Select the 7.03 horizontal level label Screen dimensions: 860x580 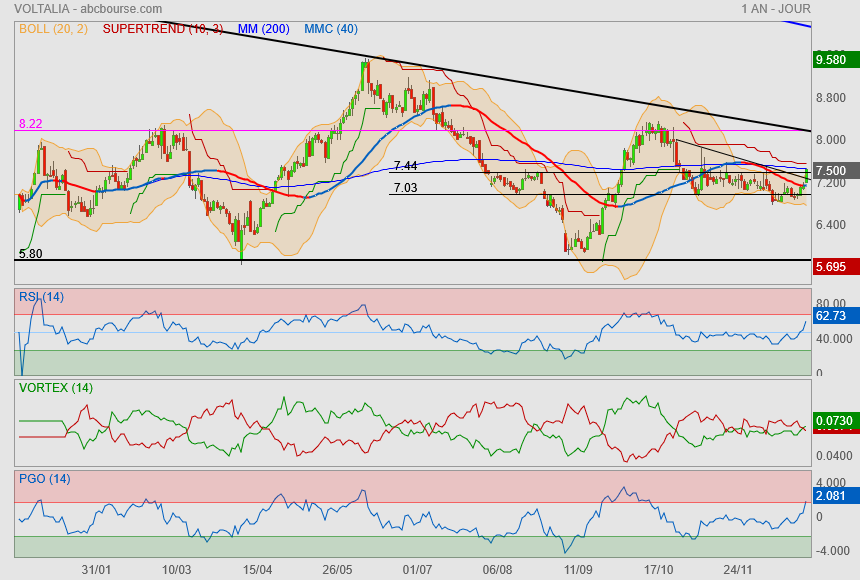click(x=405, y=187)
